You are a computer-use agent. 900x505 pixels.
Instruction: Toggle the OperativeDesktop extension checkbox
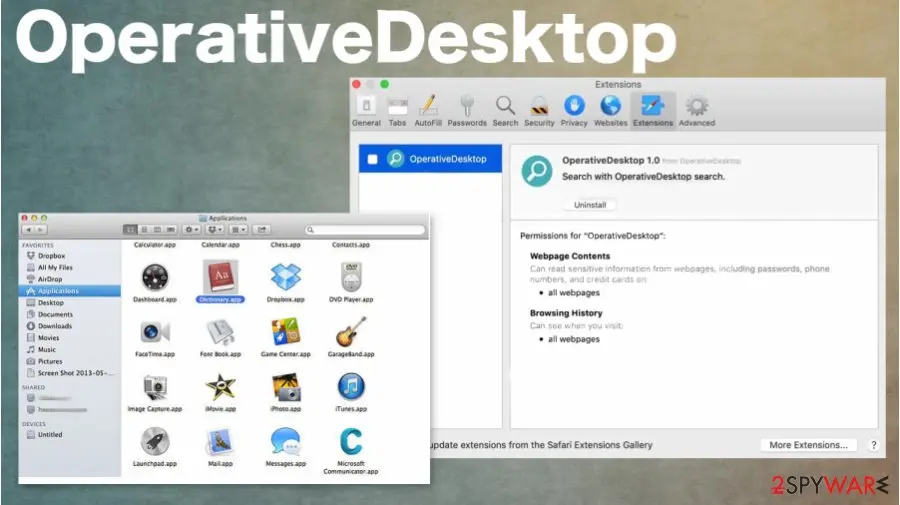373,159
